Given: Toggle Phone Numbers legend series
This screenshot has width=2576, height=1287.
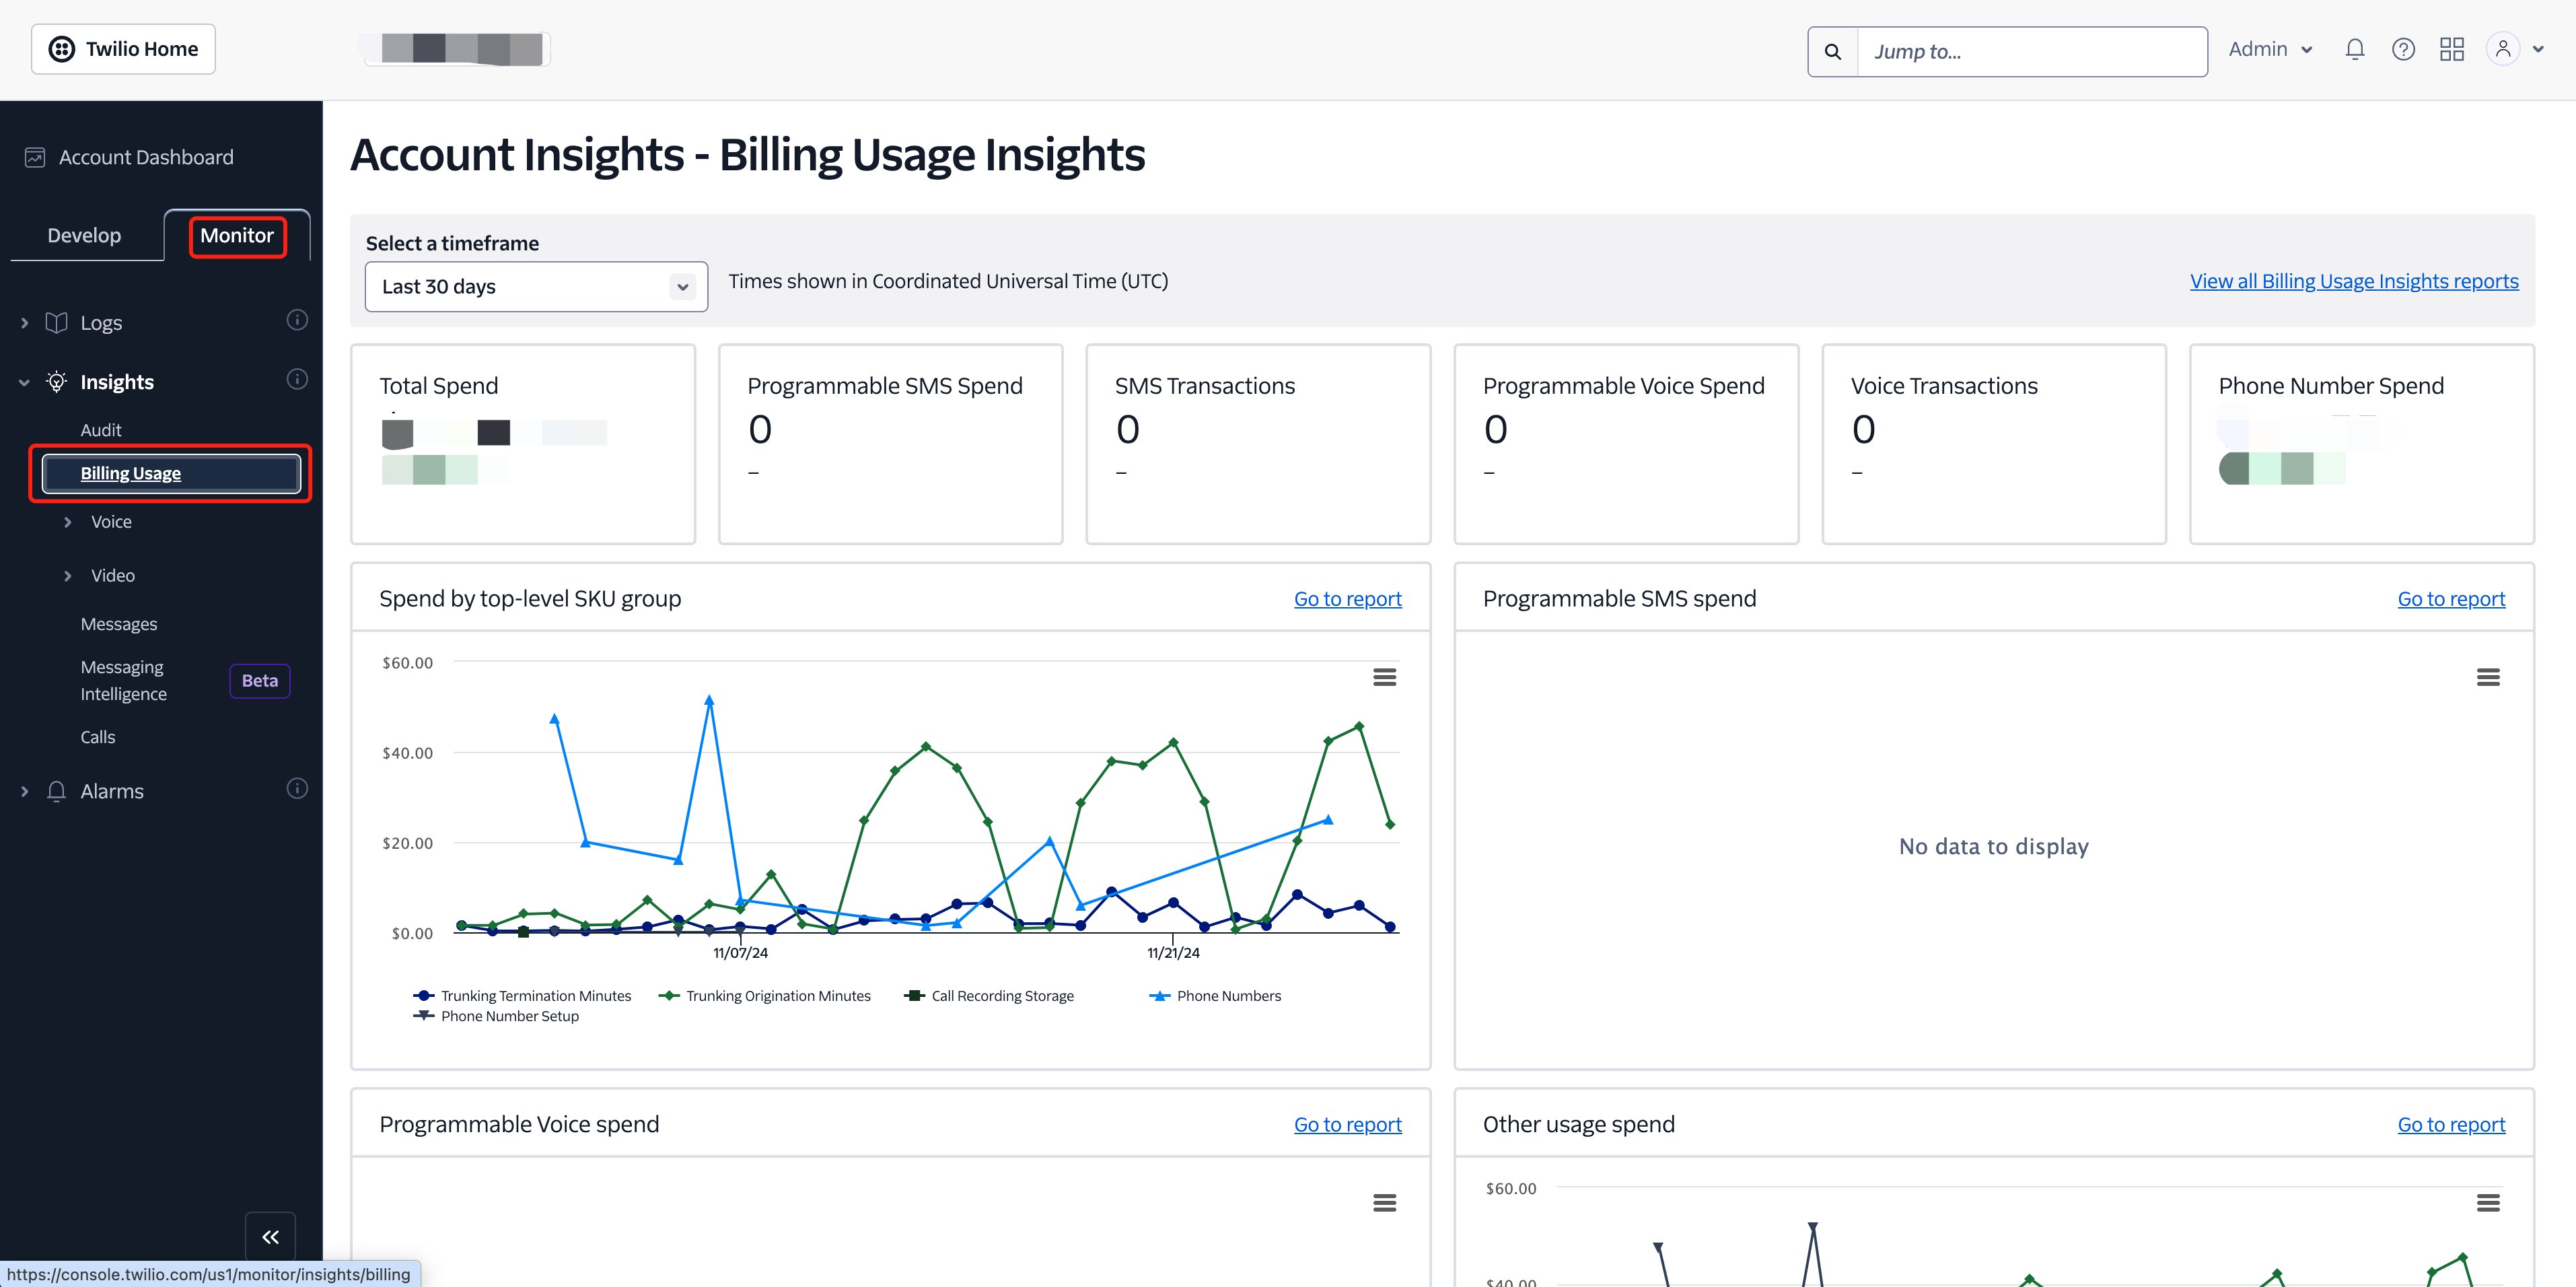Looking at the screenshot, I should 1215,996.
